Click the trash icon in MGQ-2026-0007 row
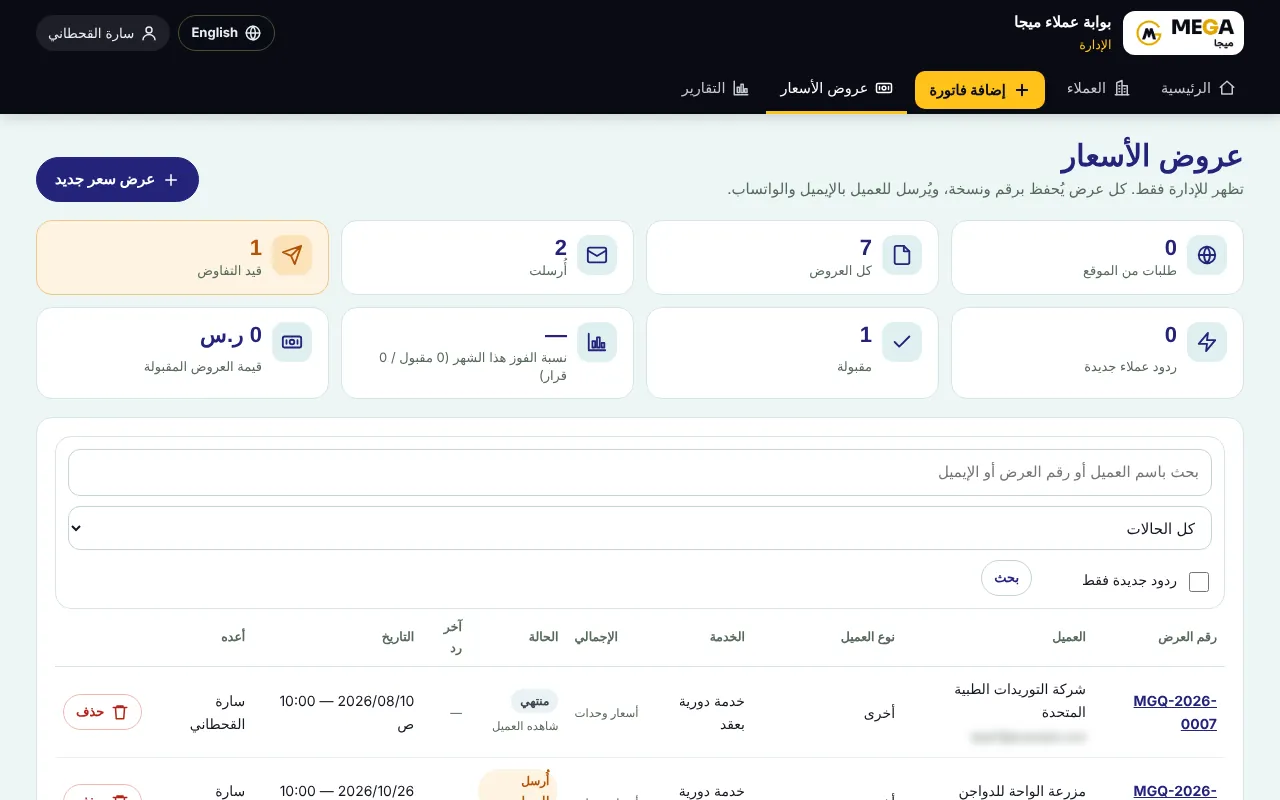This screenshot has height=800, width=1280. click(x=120, y=712)
